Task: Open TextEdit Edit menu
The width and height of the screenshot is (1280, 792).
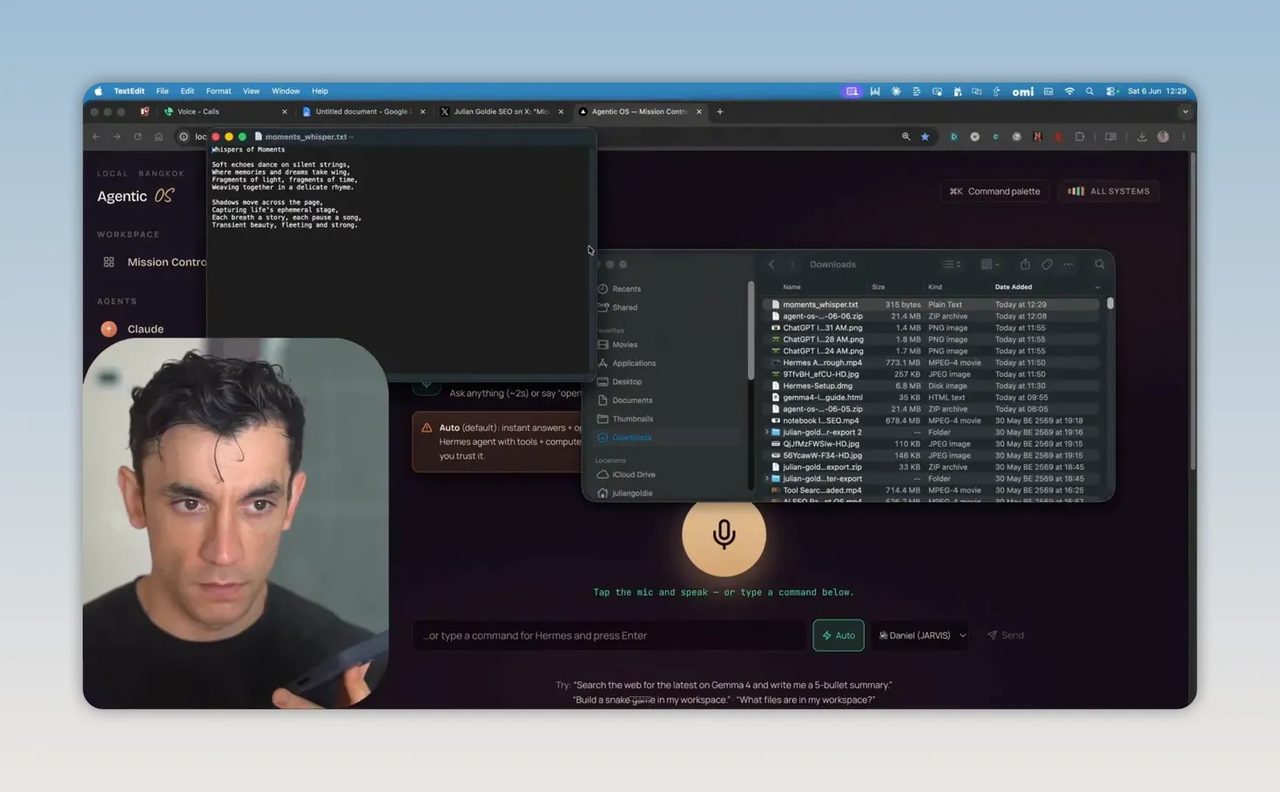Action: [x=187, y=91]
